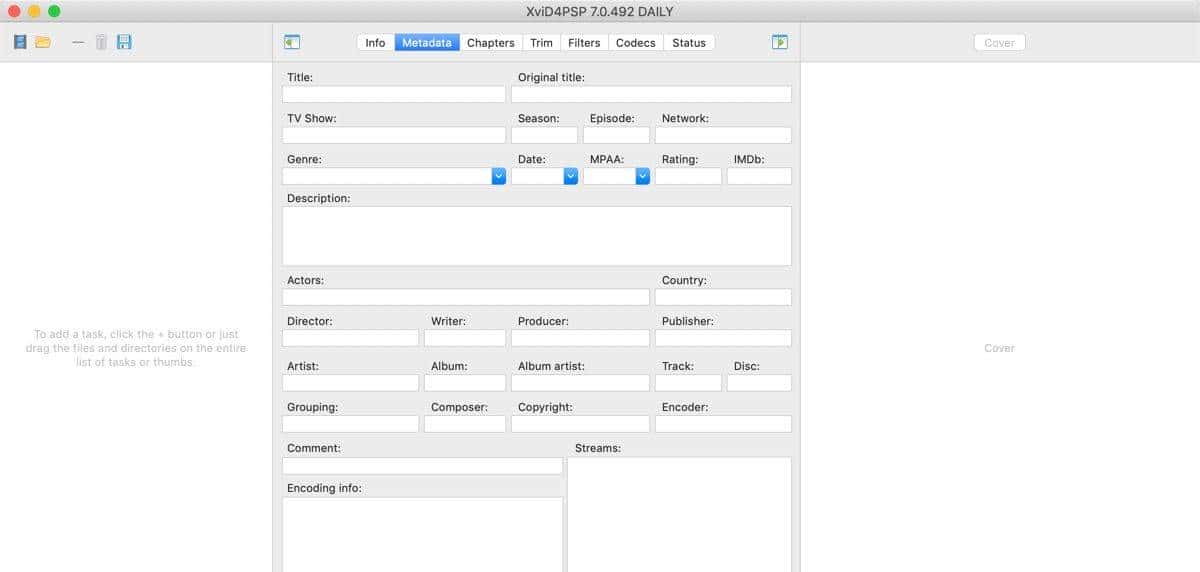Click the add video file film icon
The height and width of the screenshot is (572, 1200).
(20, 42)
